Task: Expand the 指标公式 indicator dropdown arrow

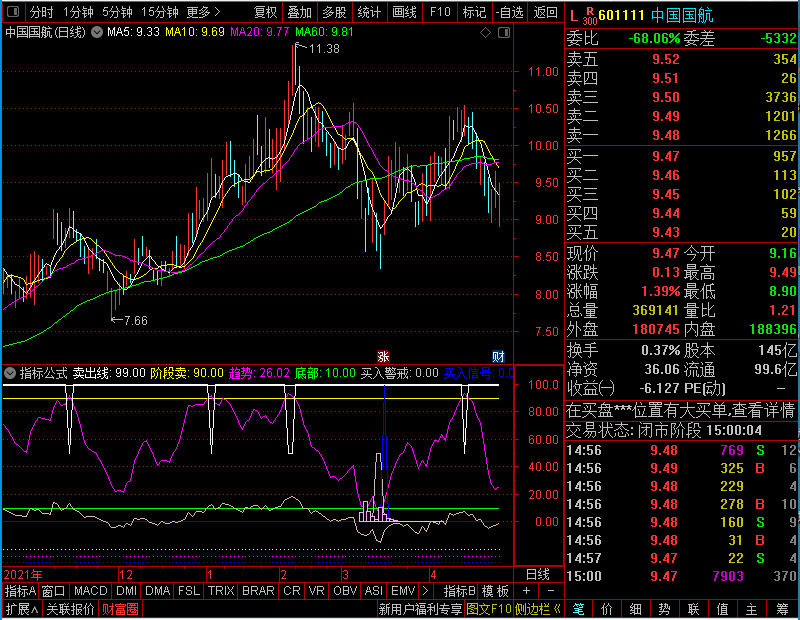Action: 10,373
